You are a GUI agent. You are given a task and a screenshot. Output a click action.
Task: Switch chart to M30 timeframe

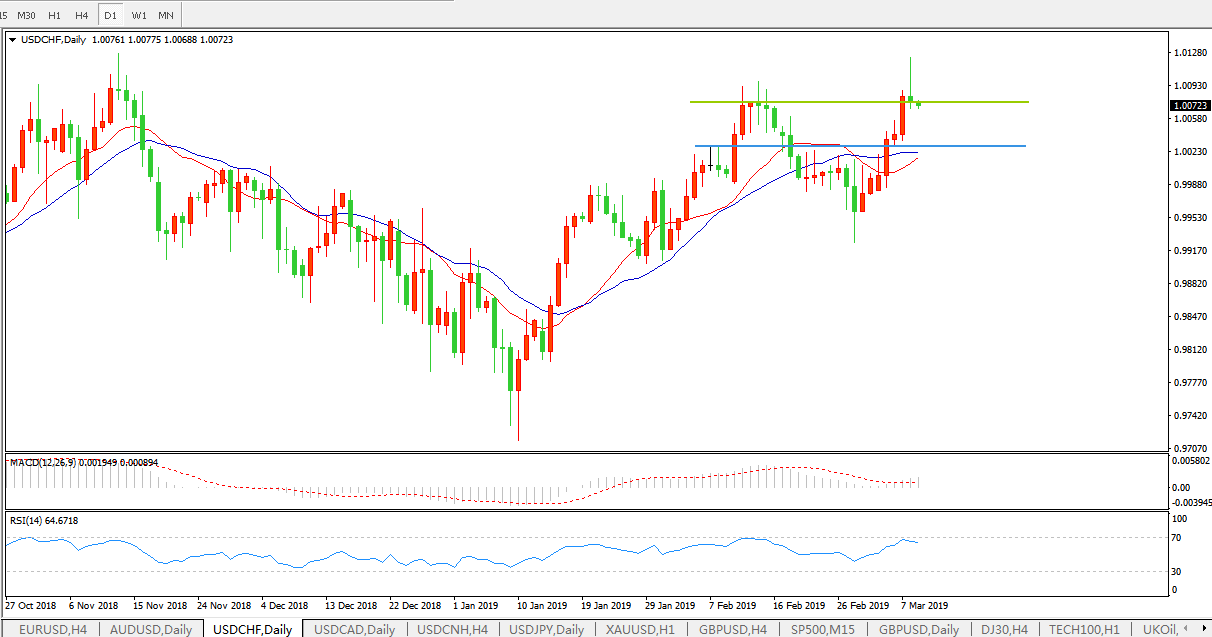(27, 16)
